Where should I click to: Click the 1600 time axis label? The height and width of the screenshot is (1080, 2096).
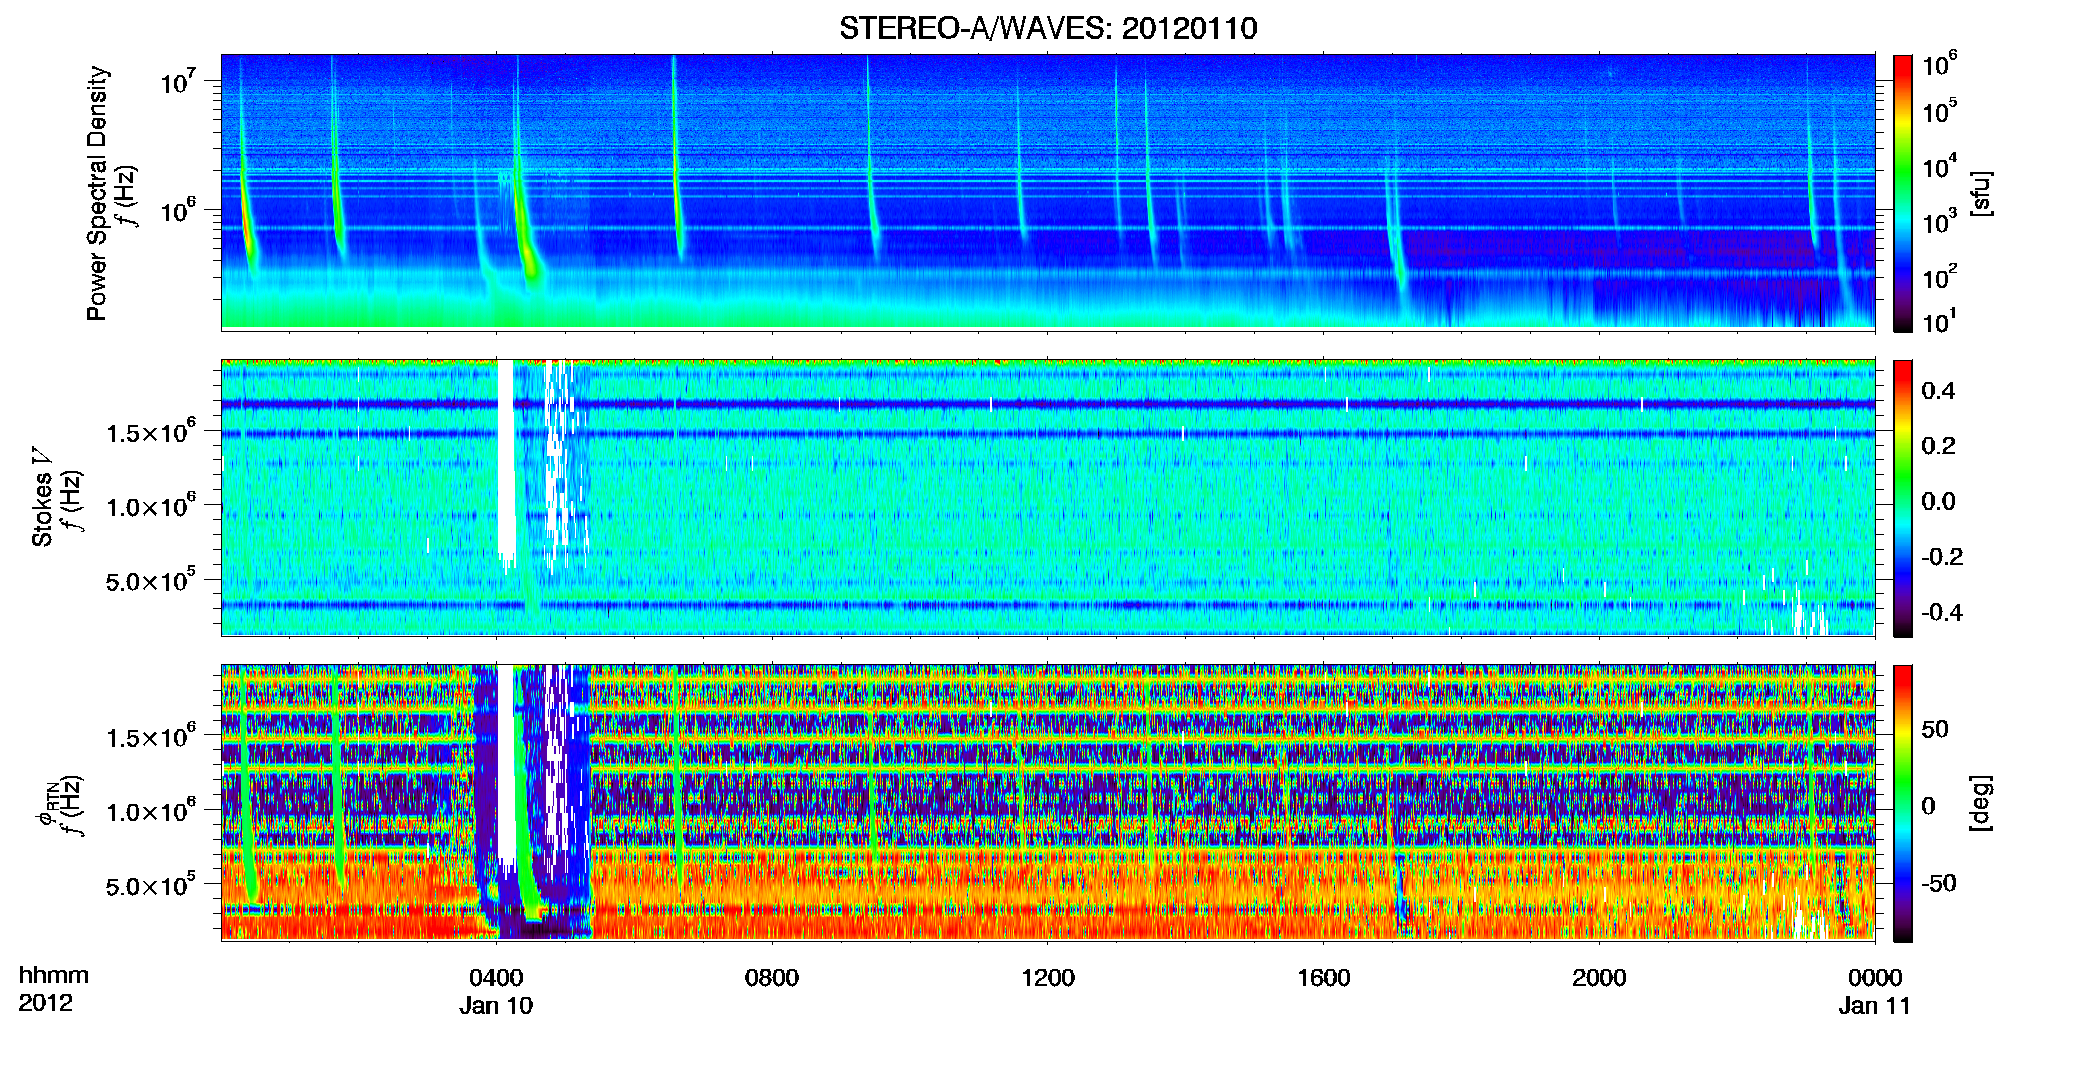tap(1324, 977)
